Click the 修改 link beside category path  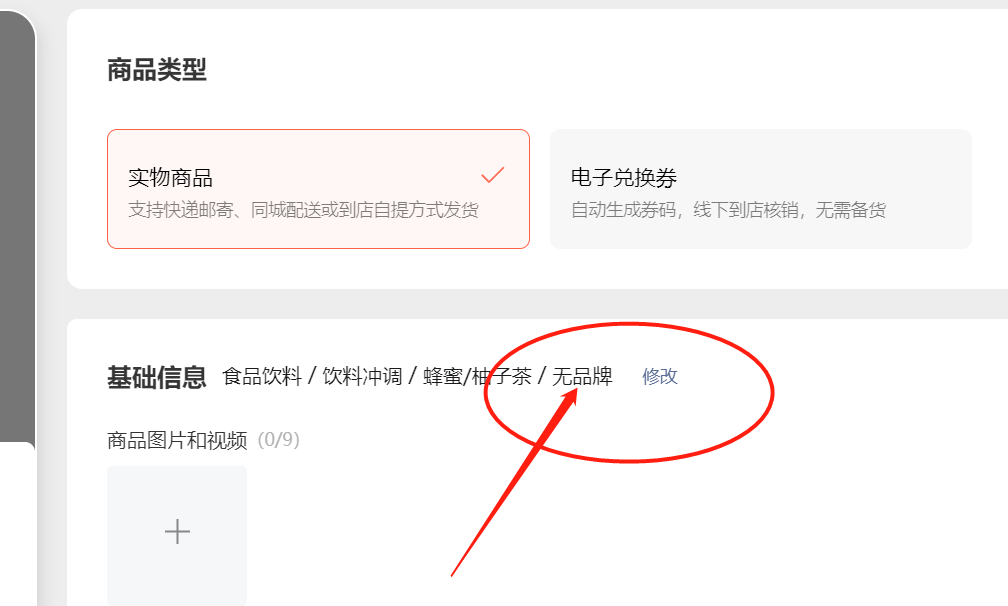[660, 376]
